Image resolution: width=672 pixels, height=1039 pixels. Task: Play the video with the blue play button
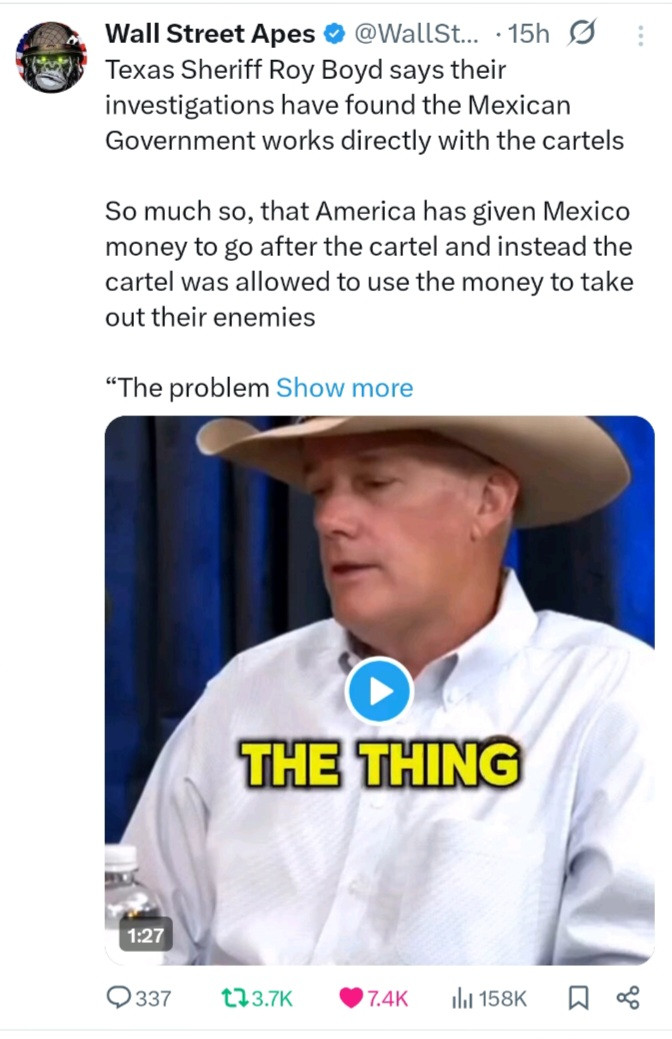pyautogui.click(x=379, y=690)
